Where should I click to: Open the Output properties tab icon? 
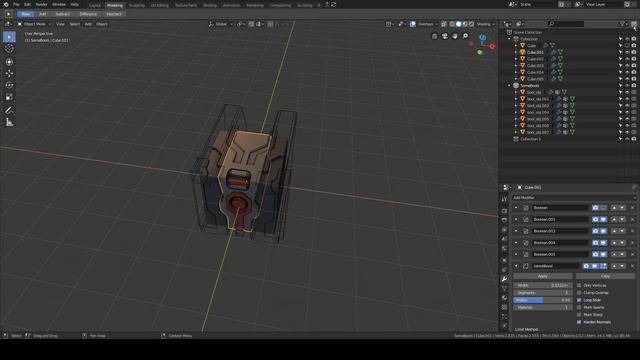point(504,220)
